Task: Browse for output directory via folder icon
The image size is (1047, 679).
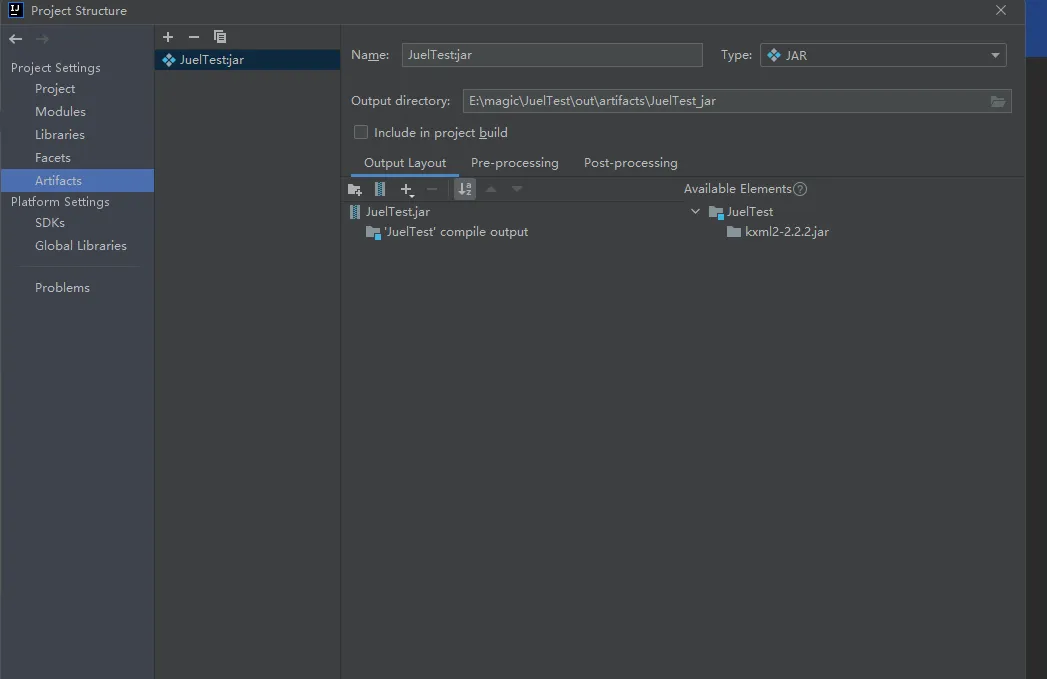Action: 997,101
